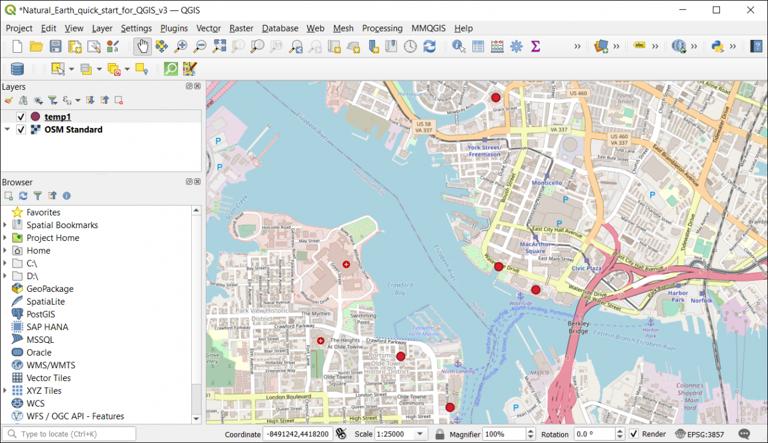This screenshot has width=768, height=443.
Task: Open the MMQGIS menu
Action: tap(428, 28)
